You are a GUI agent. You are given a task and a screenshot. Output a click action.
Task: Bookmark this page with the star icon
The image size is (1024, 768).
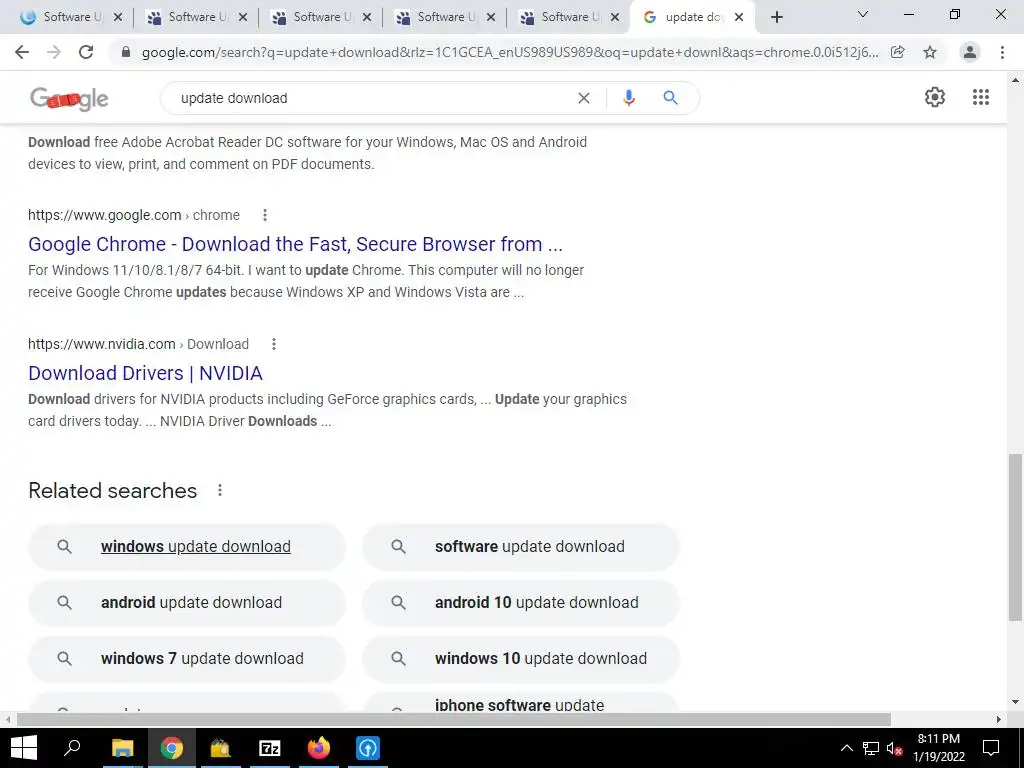(x=930, y=52)
